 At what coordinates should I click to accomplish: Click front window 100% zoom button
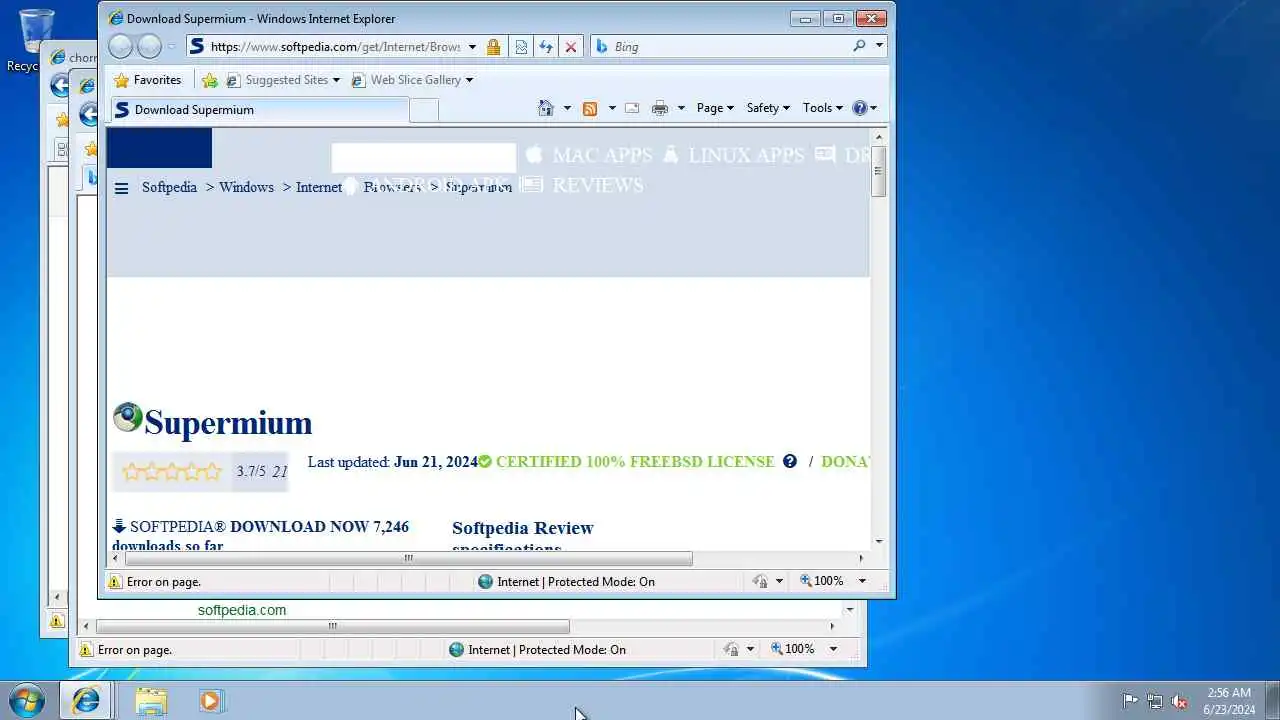[x=821, y=582]
